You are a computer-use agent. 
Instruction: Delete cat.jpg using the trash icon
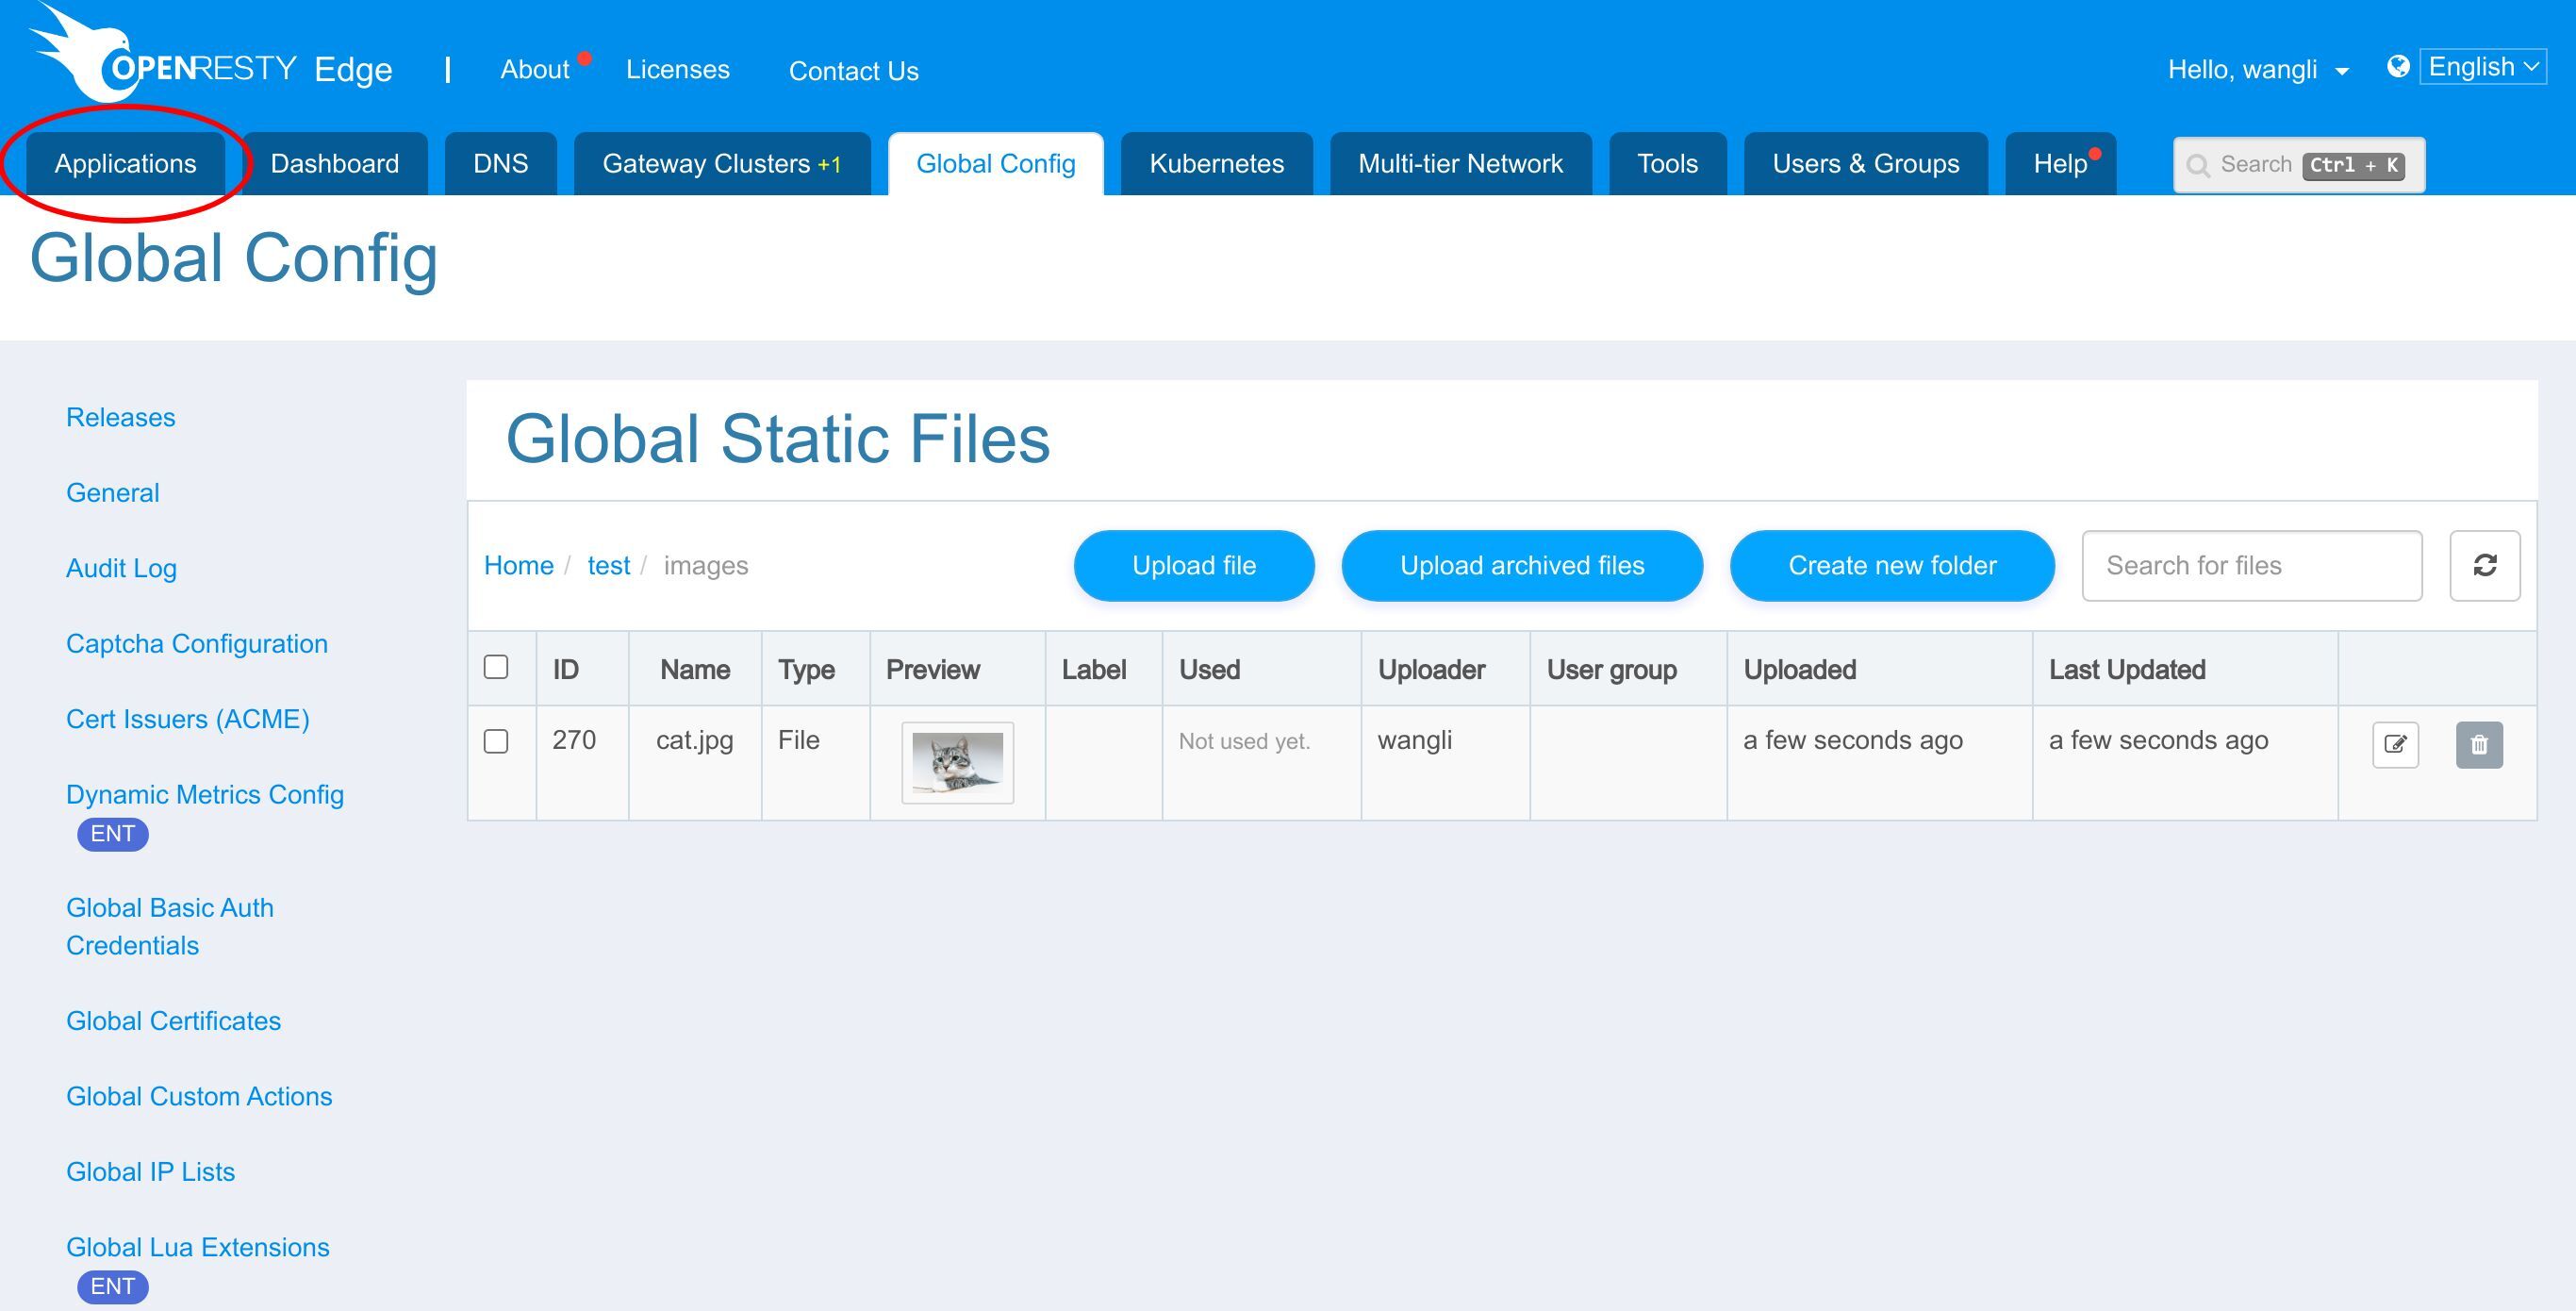2479,744
